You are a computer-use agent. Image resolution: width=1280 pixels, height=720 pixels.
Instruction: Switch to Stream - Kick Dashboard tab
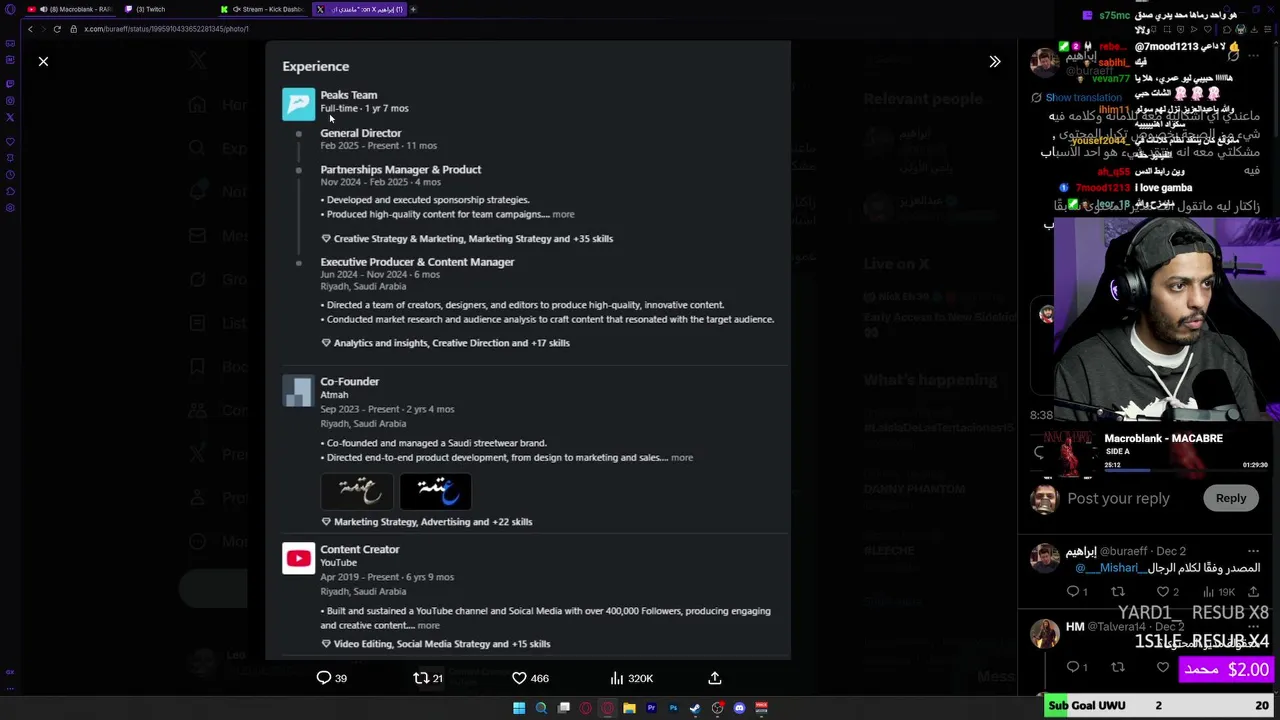click(265, 9)
